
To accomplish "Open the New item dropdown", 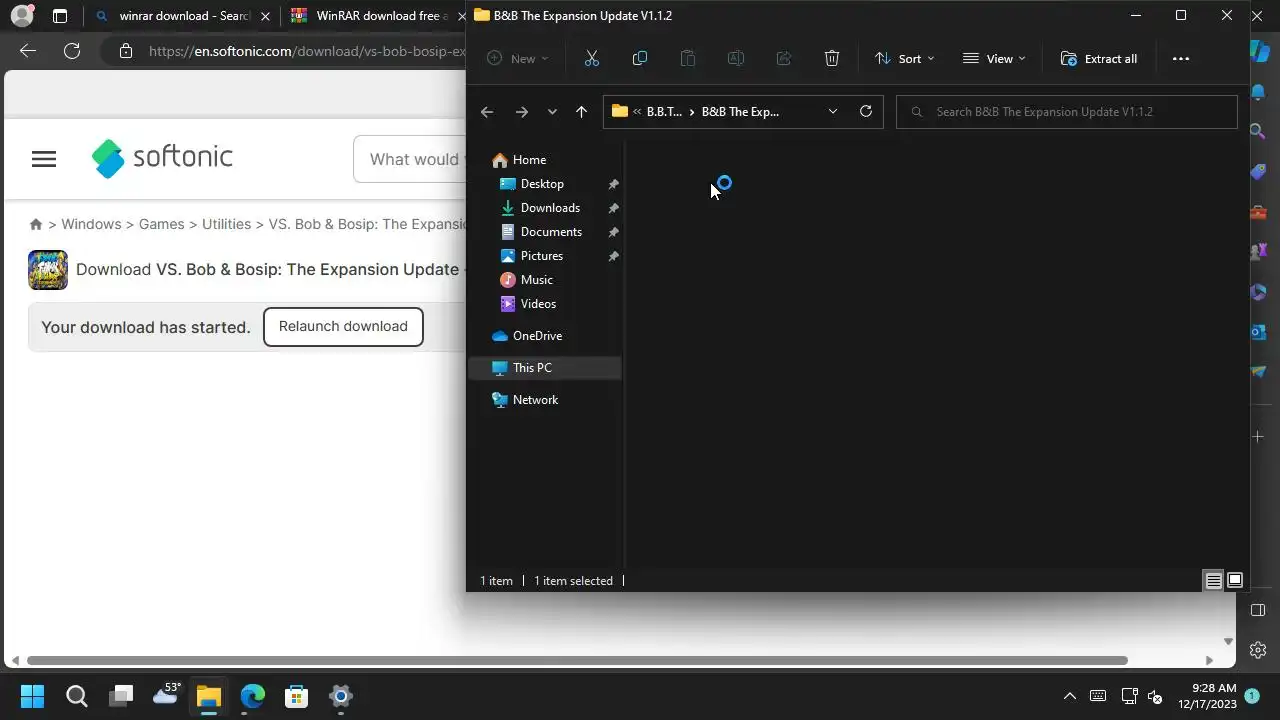I will [518, 59].
